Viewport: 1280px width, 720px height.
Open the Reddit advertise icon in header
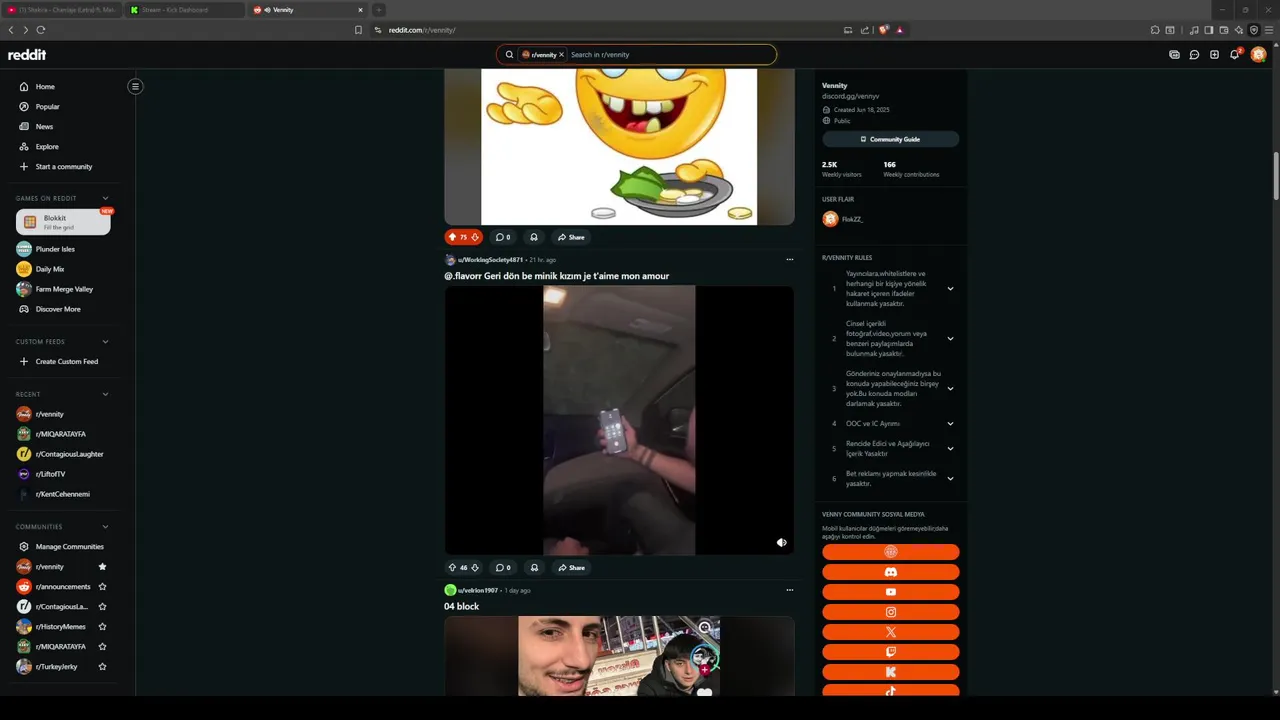click(x=1174, y=55)
